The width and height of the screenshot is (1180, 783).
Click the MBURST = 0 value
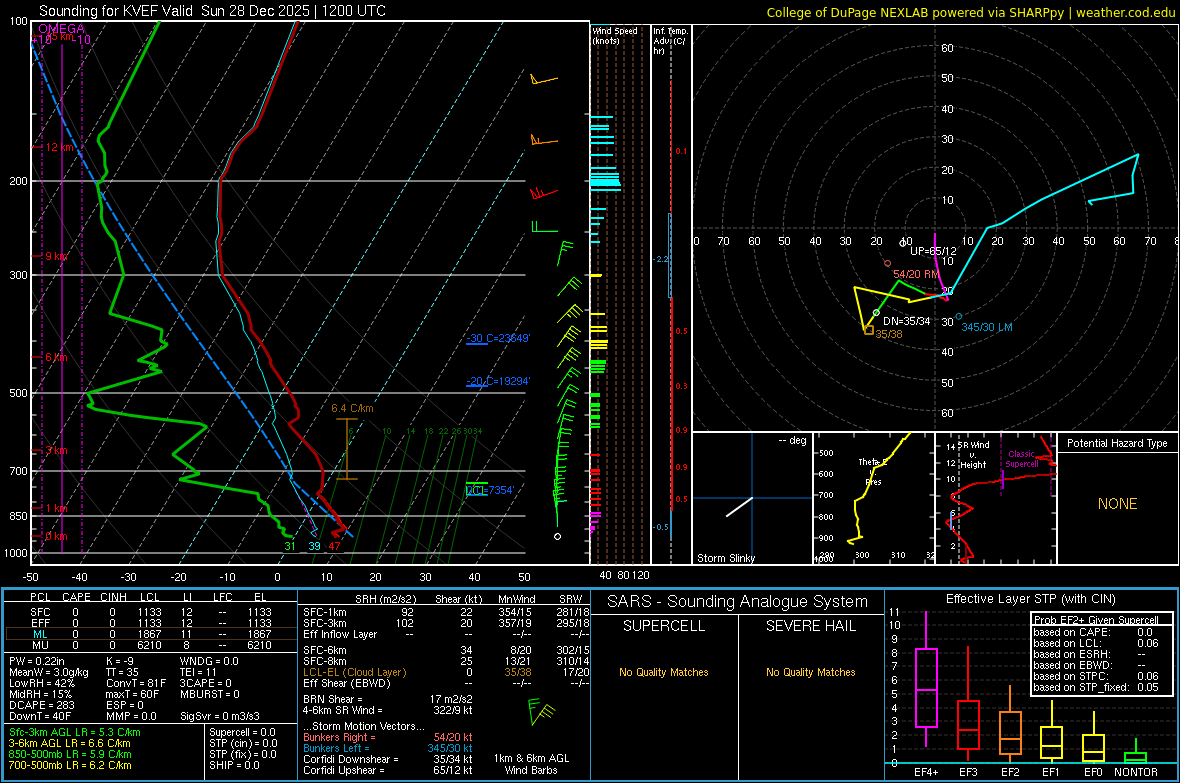pos(210,694)
